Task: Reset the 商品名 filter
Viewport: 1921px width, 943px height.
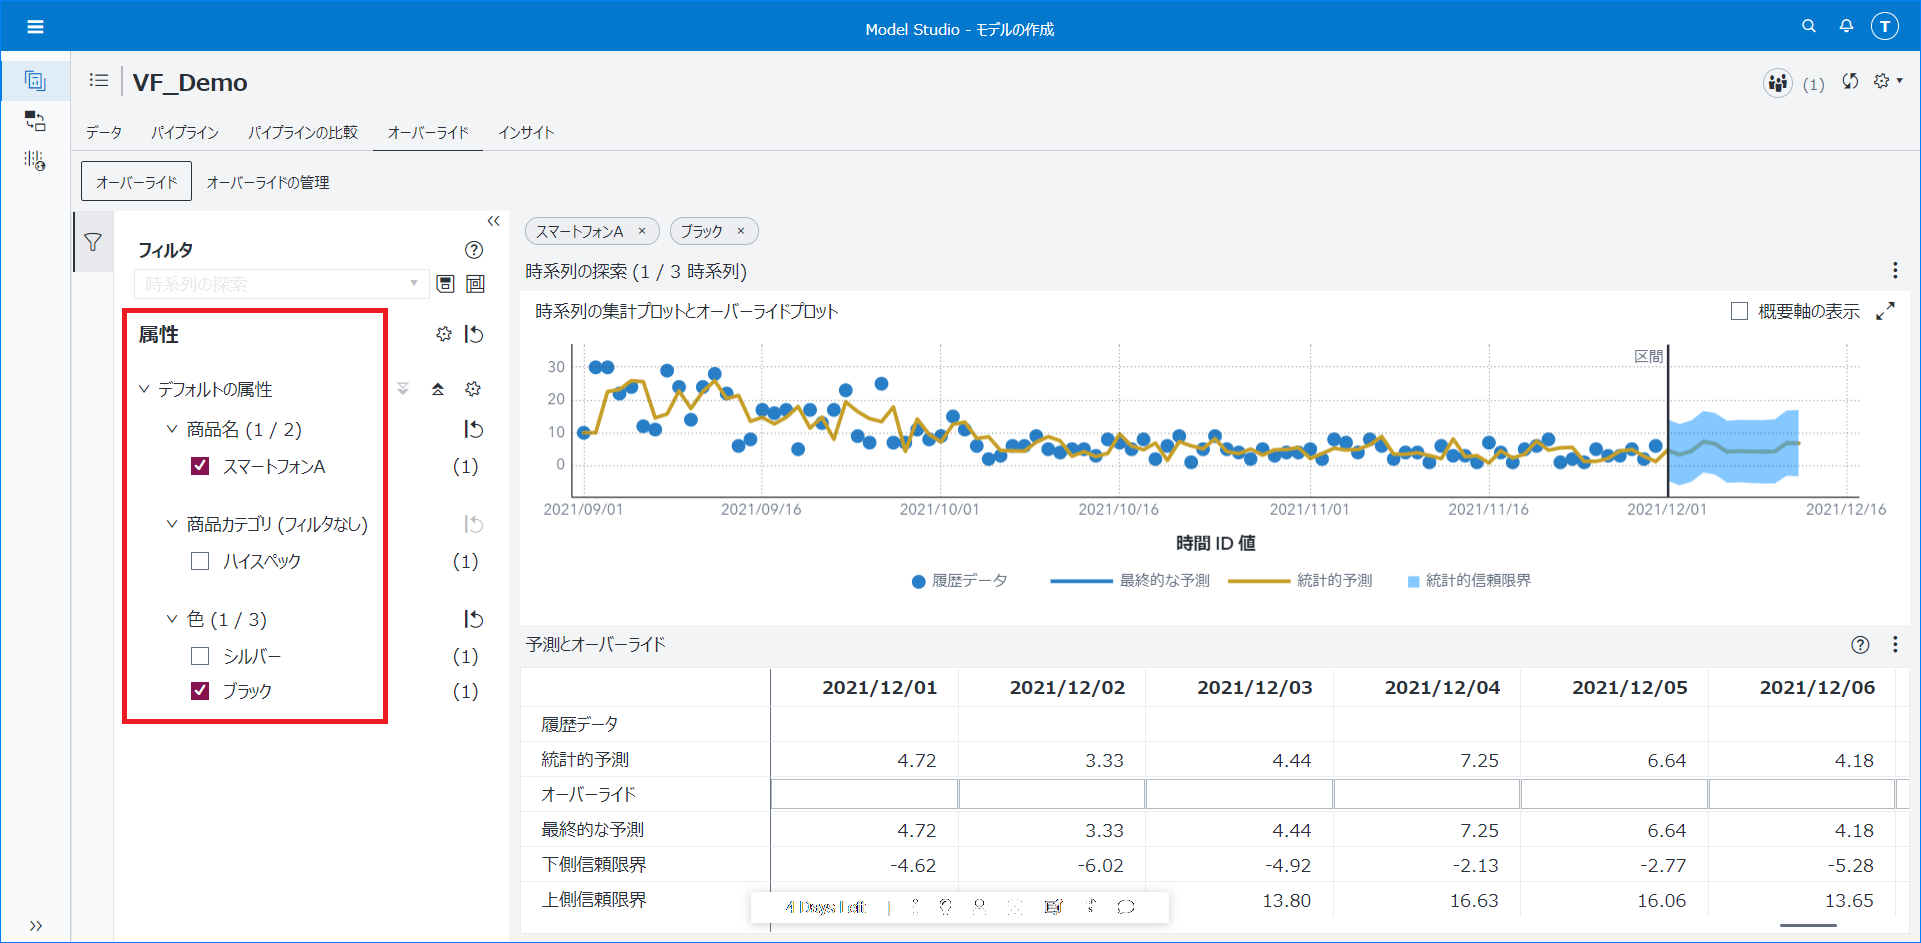Action: pyautogui.click(x=474, y=429)
